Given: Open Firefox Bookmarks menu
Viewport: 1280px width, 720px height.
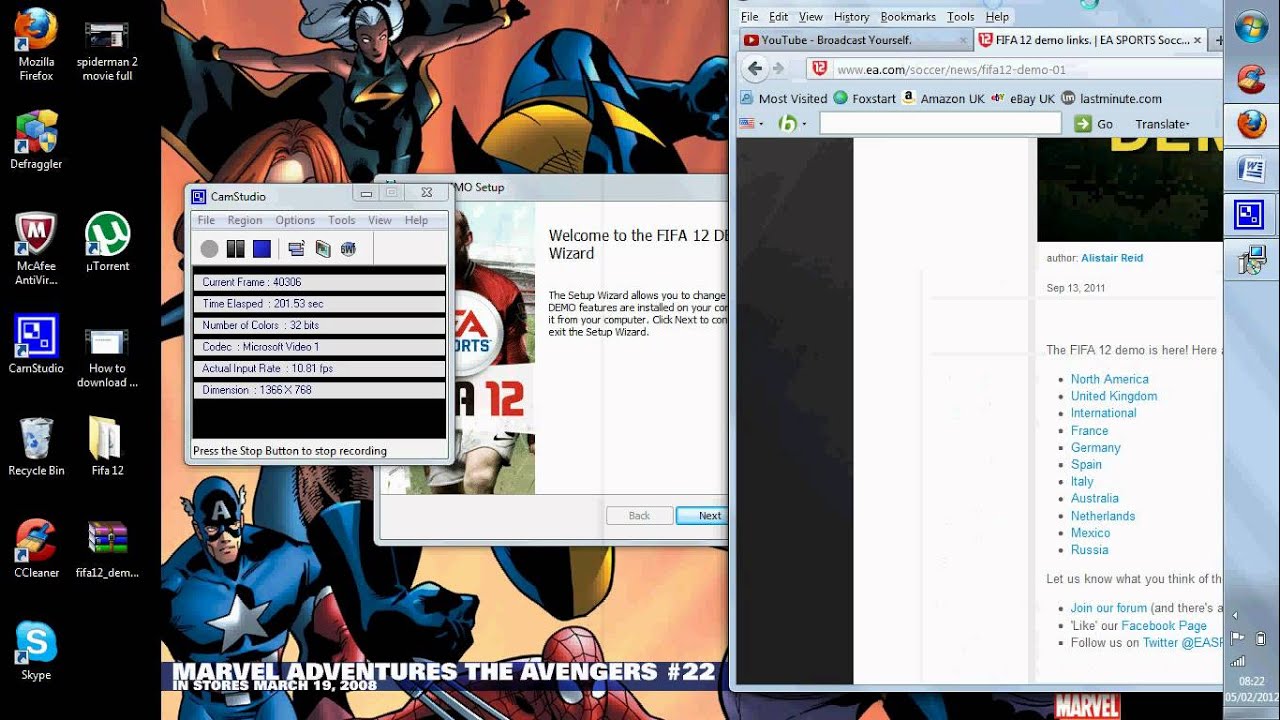Looking at the screenshot, I should point(908,17).
